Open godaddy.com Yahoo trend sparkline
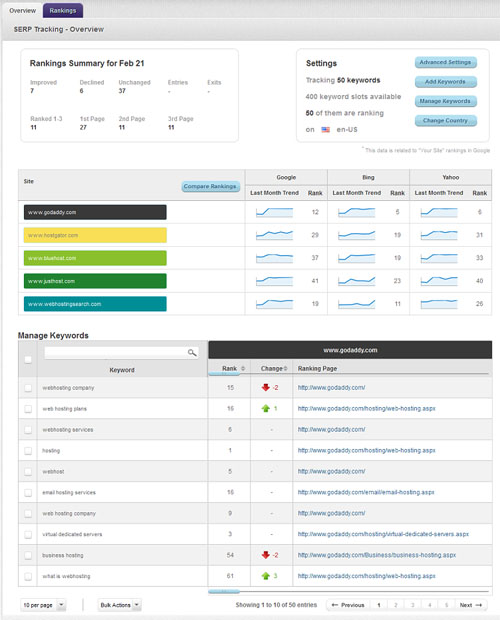500x620 pixels. tap(439, 212)
